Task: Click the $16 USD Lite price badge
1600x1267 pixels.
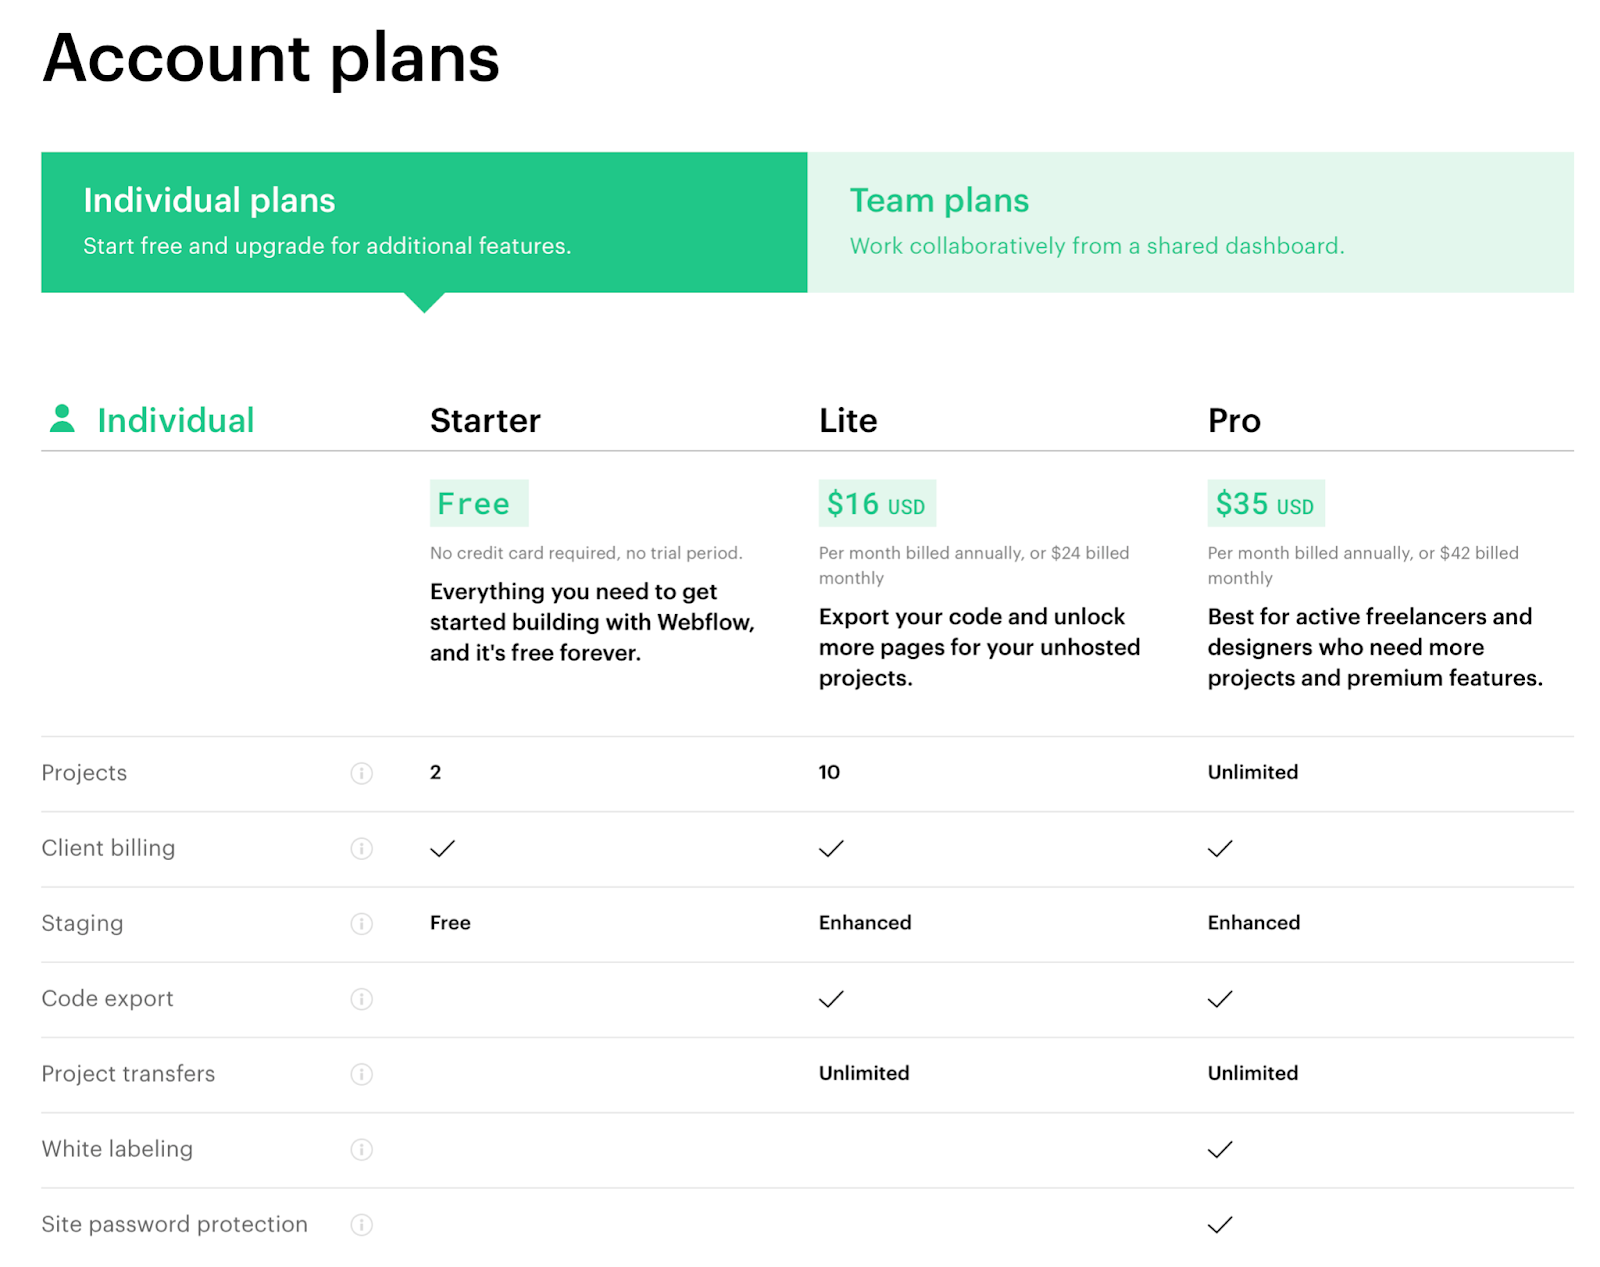Action: 877,503
